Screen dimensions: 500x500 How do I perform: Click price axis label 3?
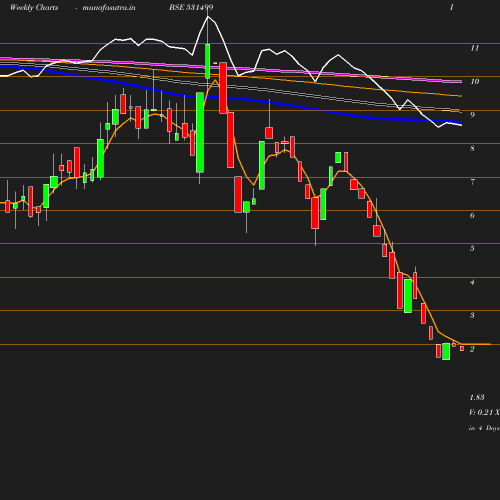[x=472, y=315]
